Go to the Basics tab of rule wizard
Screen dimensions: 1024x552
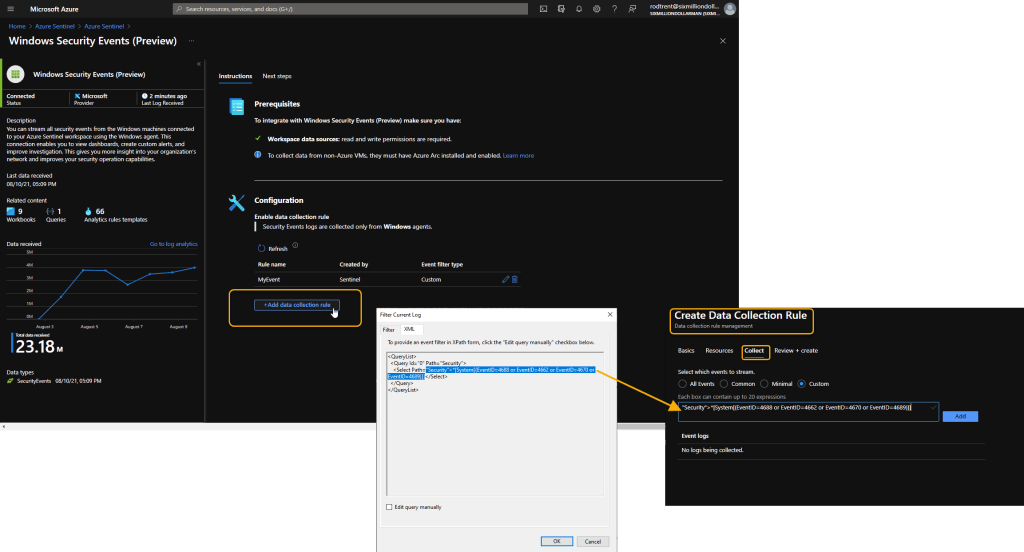tap(686, 351)
